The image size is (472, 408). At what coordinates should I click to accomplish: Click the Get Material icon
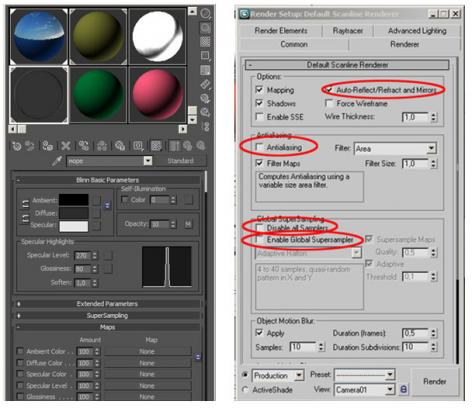click(x=16, y=146)
